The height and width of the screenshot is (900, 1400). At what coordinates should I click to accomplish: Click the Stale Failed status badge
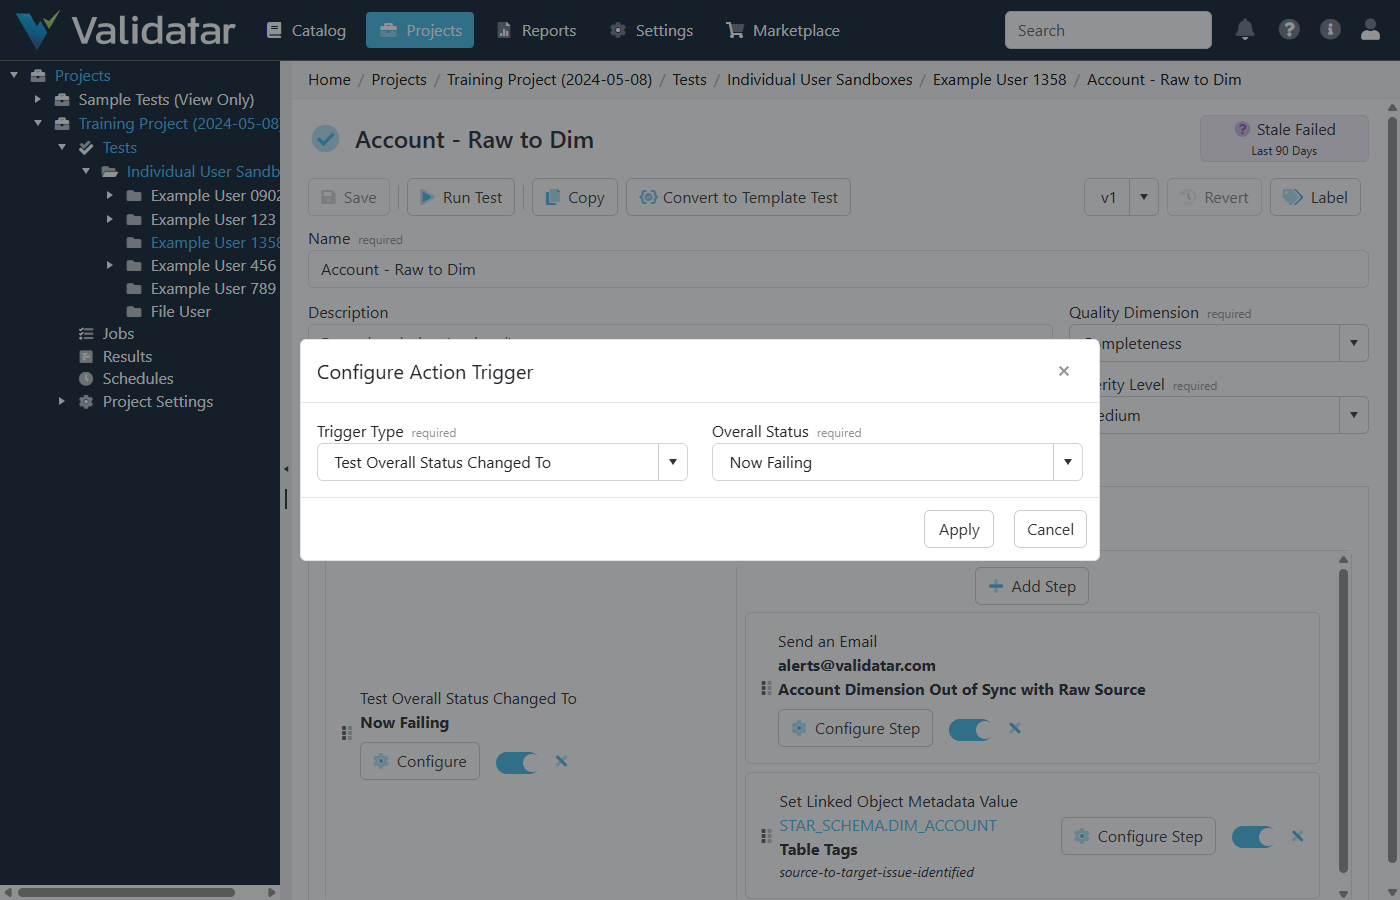(x=1284, y=138)
